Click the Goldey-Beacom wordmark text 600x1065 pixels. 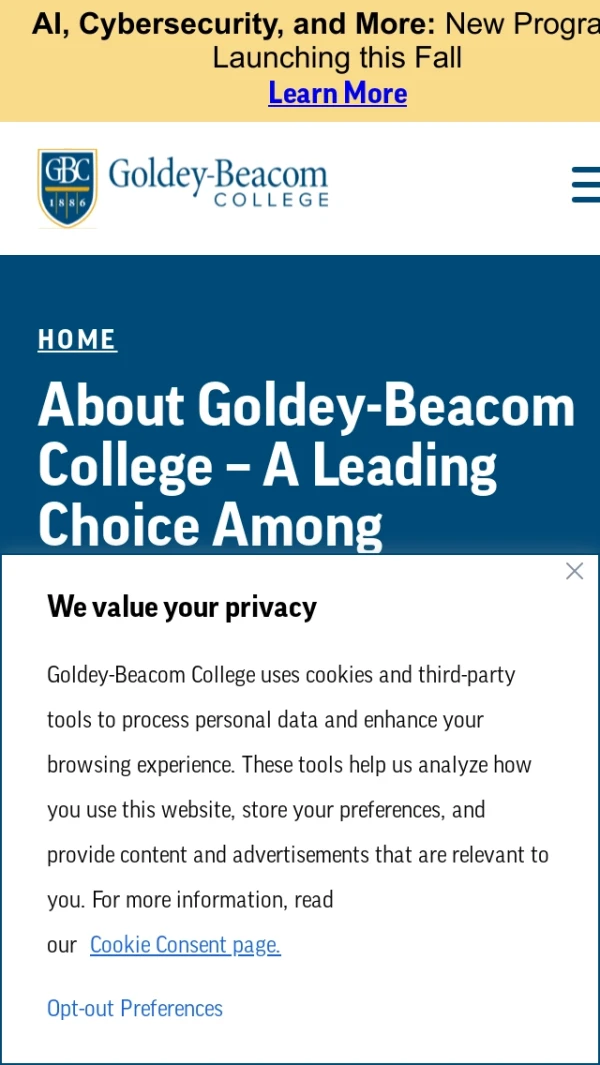click(x=218, y=175)
